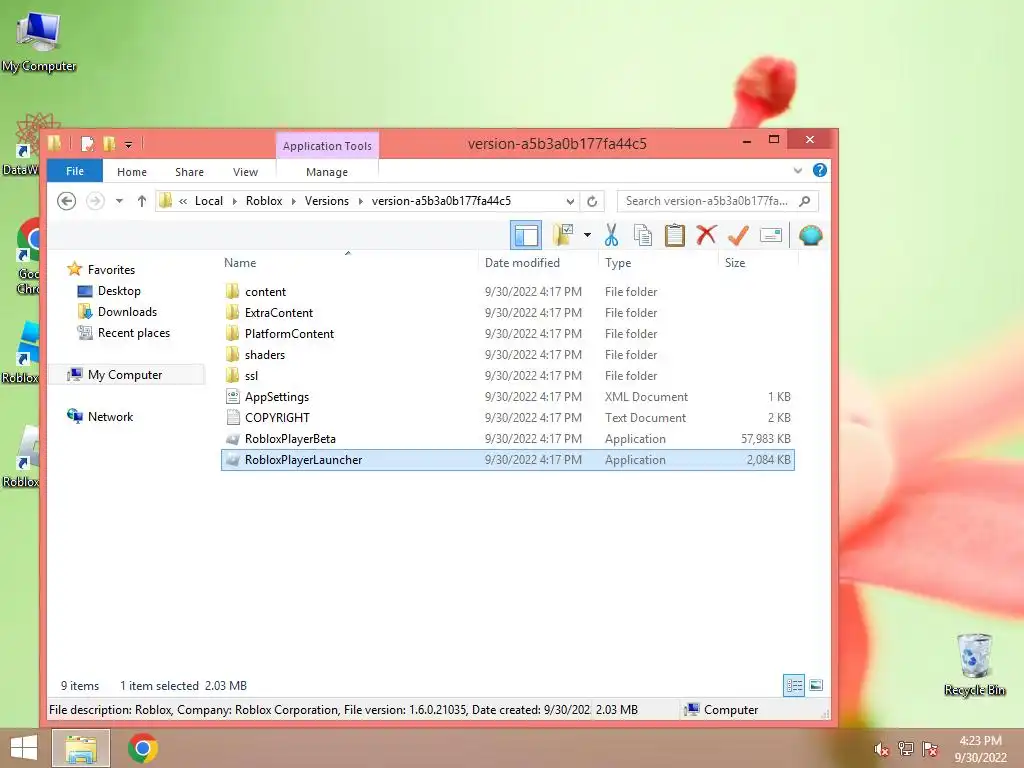The width and height of the screenshot is (1024, 768).
Task: Select the AppSettings XML file
Action: pyautogui.click(x=507, y=396)
